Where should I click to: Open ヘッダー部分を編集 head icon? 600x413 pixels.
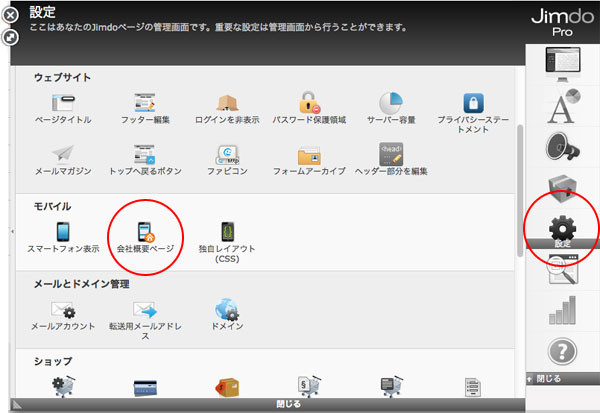coord(391,154)
